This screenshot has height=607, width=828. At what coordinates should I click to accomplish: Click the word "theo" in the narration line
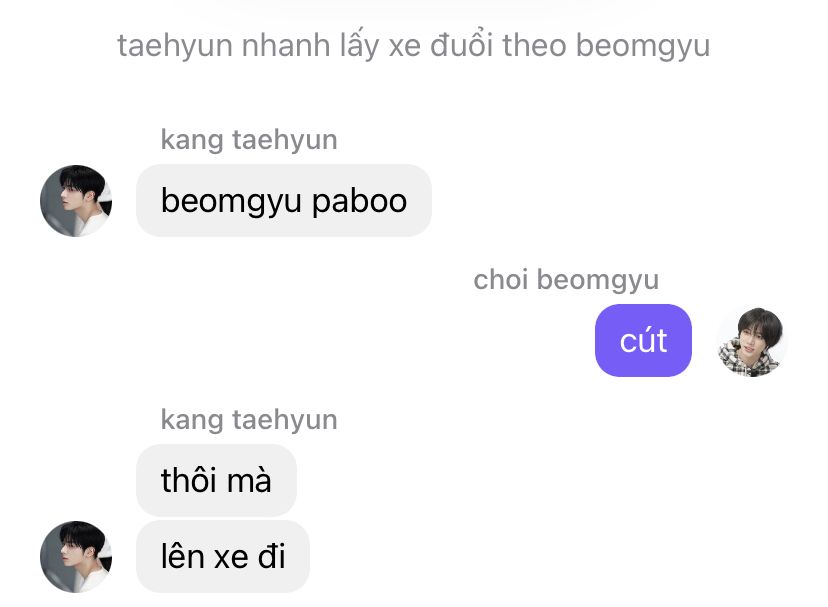coord(534,45)
